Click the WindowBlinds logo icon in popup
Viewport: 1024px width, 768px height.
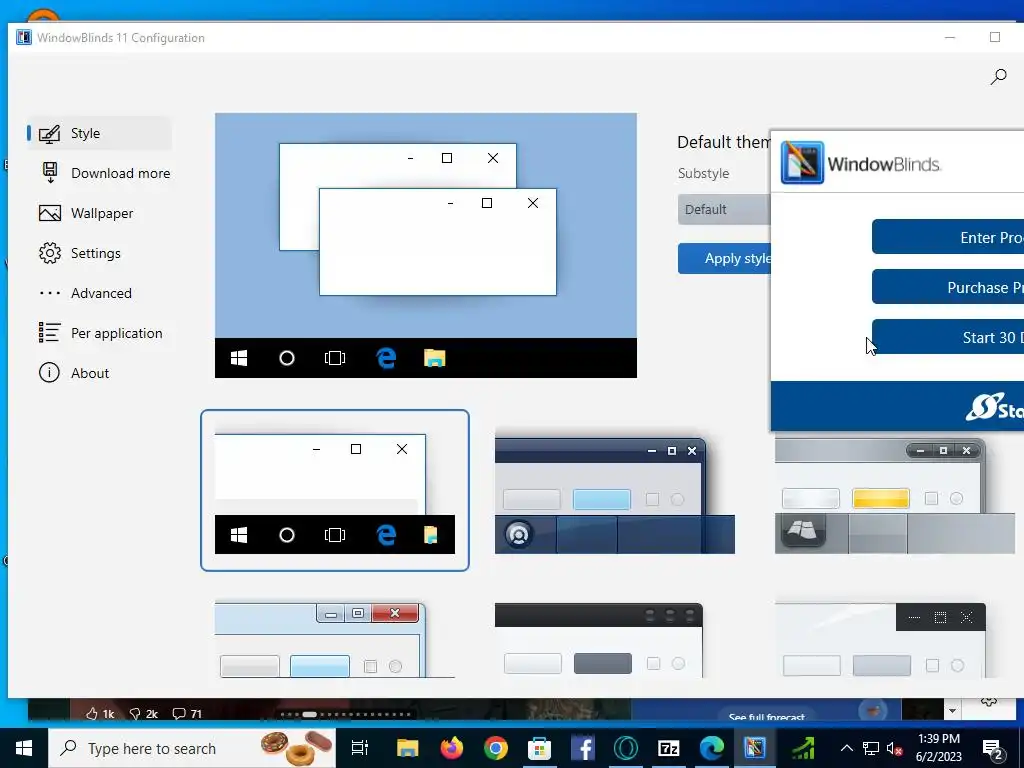click(x=802, y=163)
